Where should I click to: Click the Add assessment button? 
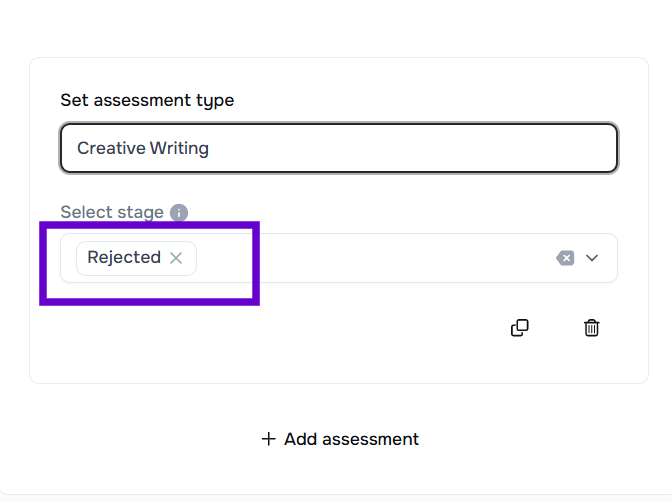[x=340, y=439]
